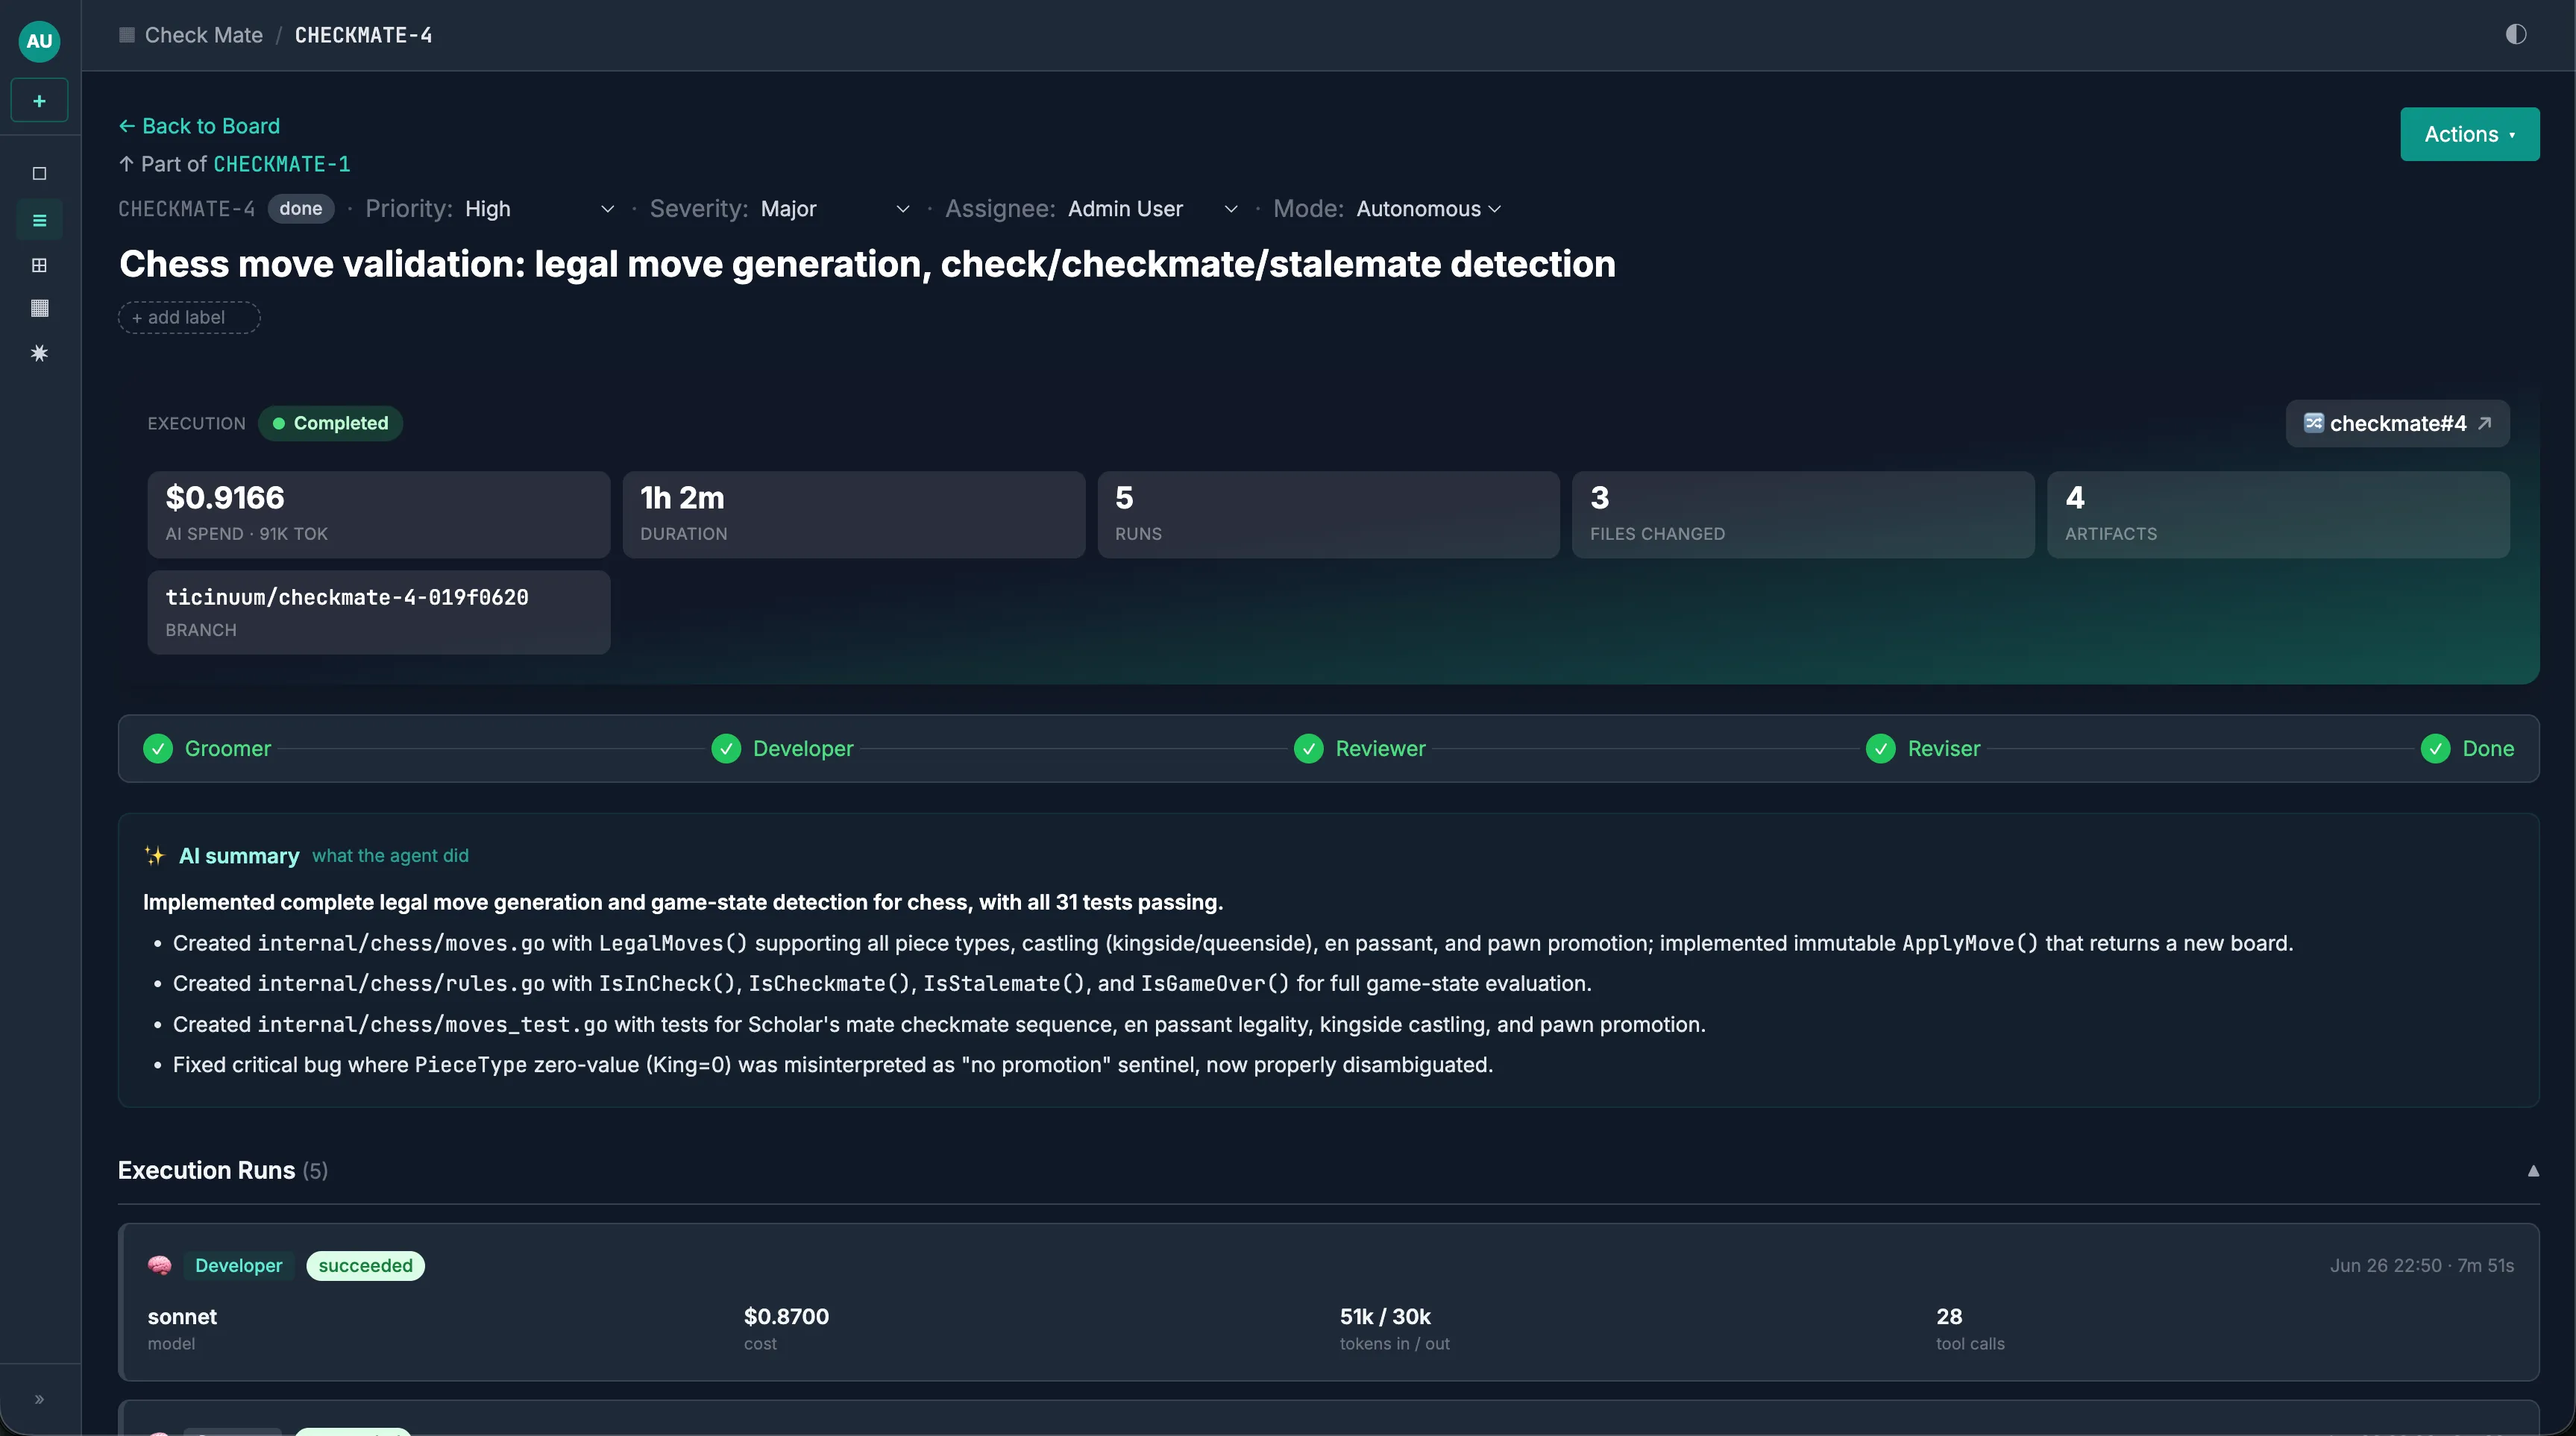Click the internal/chess/rules.go summary line

(x=882, y=984)
